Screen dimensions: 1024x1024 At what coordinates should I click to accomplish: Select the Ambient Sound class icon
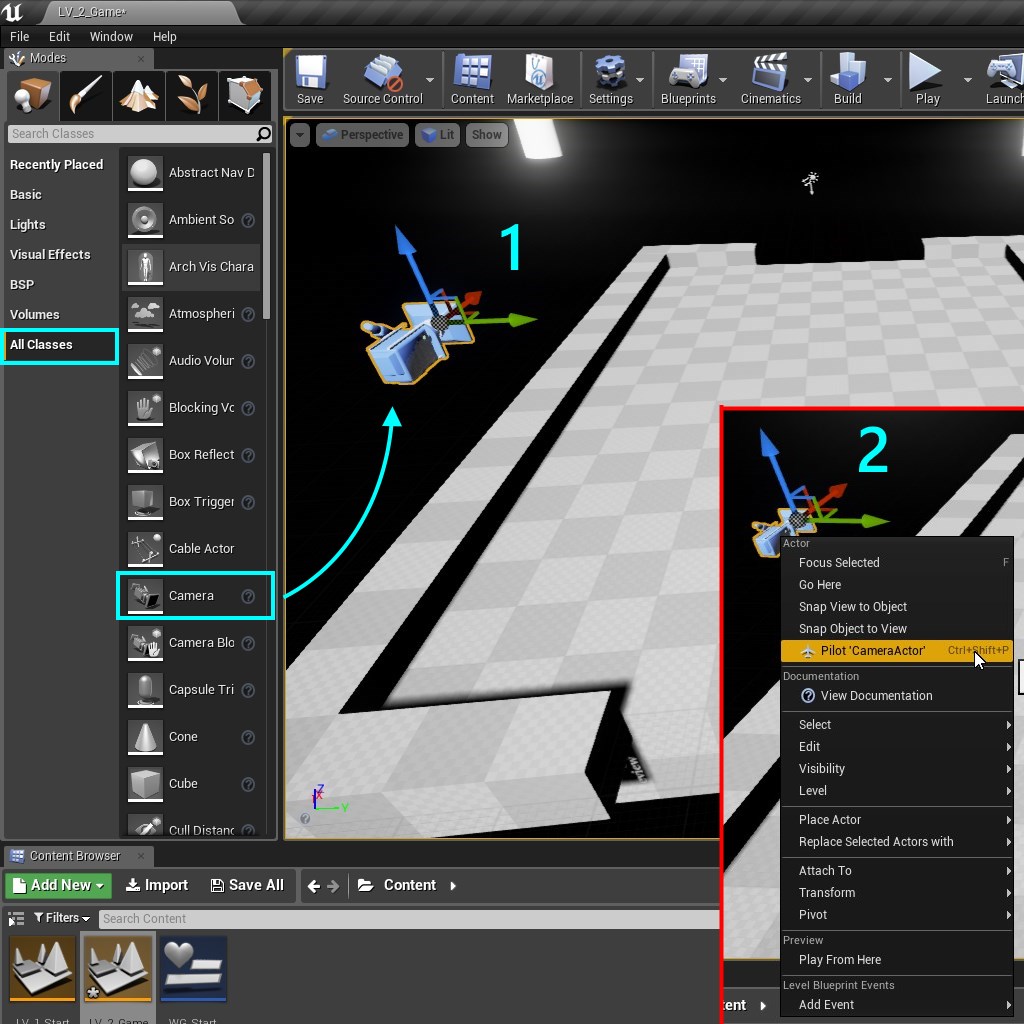tap(145, 219)
